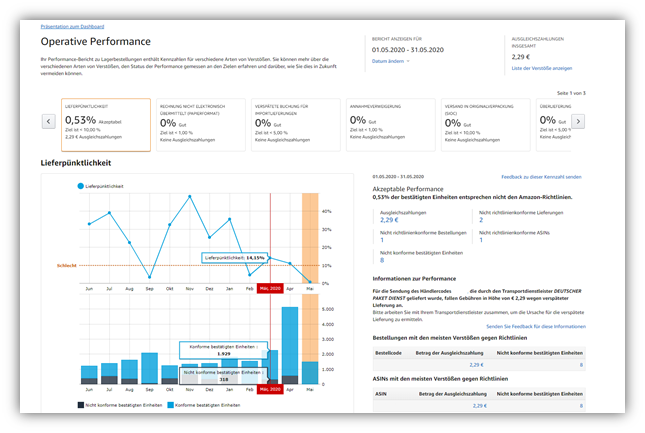
Task: Click the Seite 1 von 3 page indicator
Action: tap(571, 93)
